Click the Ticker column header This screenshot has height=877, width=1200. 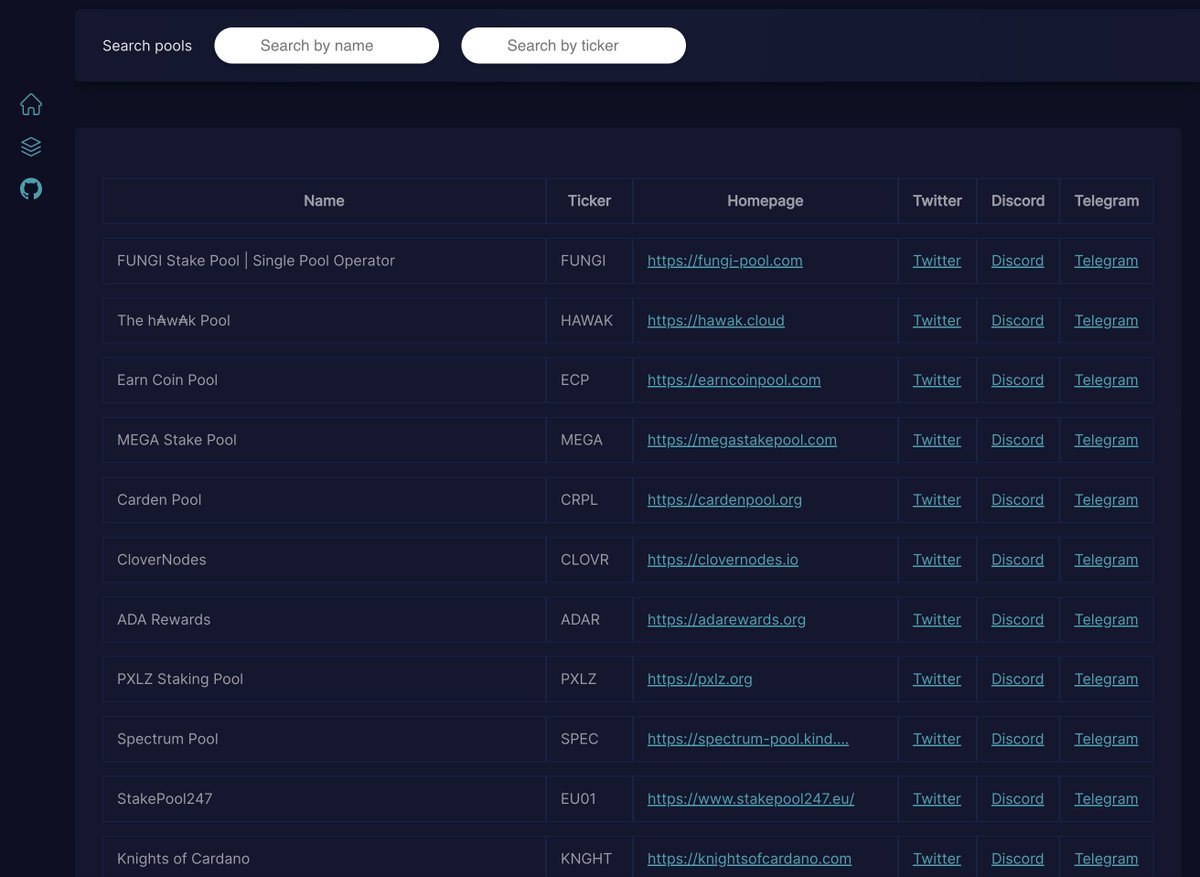click(x=589, y=201)
